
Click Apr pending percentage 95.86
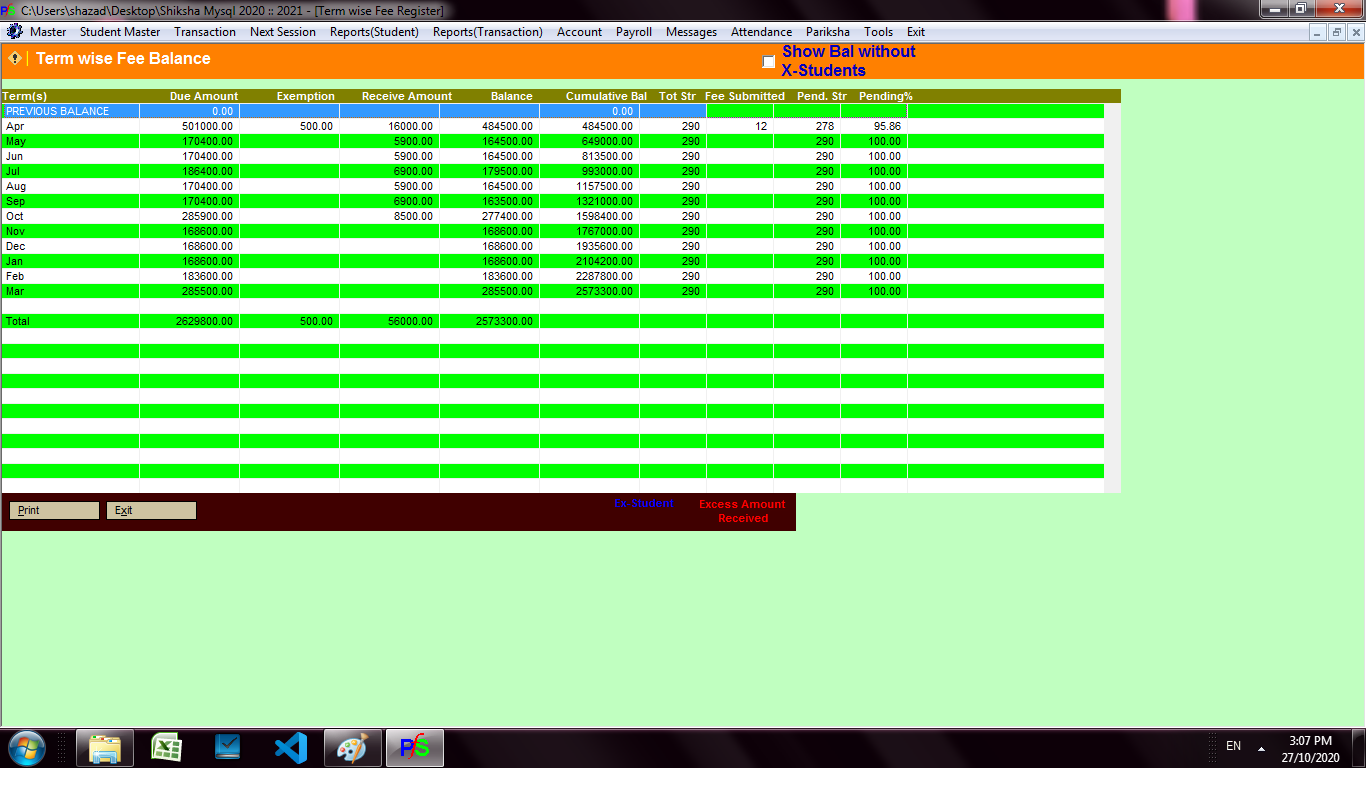click(x=887, y=126)
